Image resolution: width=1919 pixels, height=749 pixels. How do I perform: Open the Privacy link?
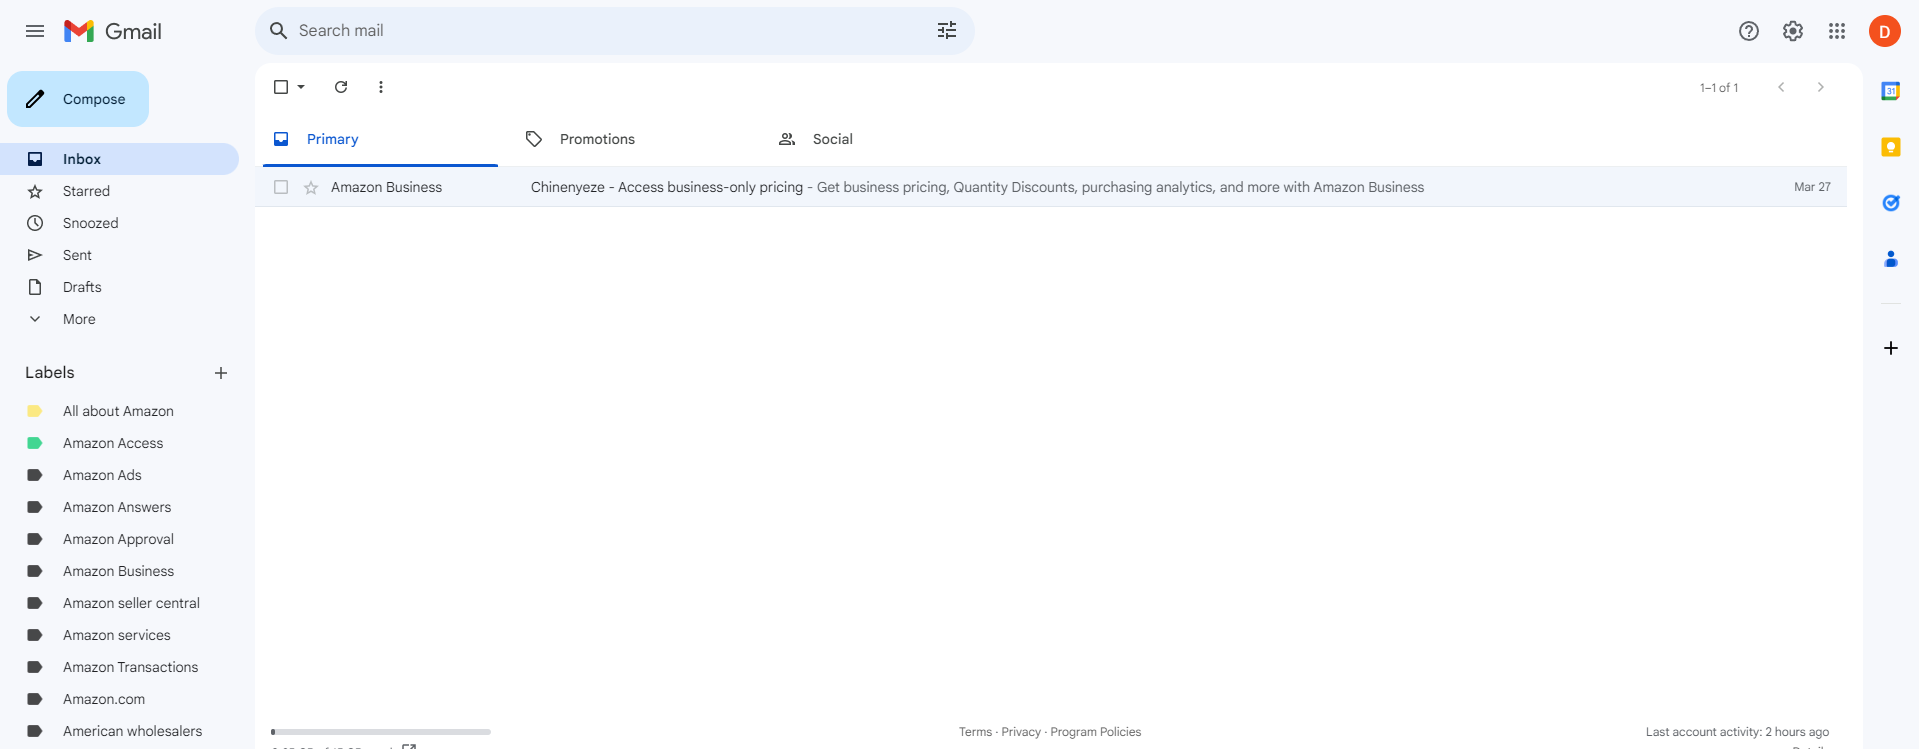[1021, 732]
